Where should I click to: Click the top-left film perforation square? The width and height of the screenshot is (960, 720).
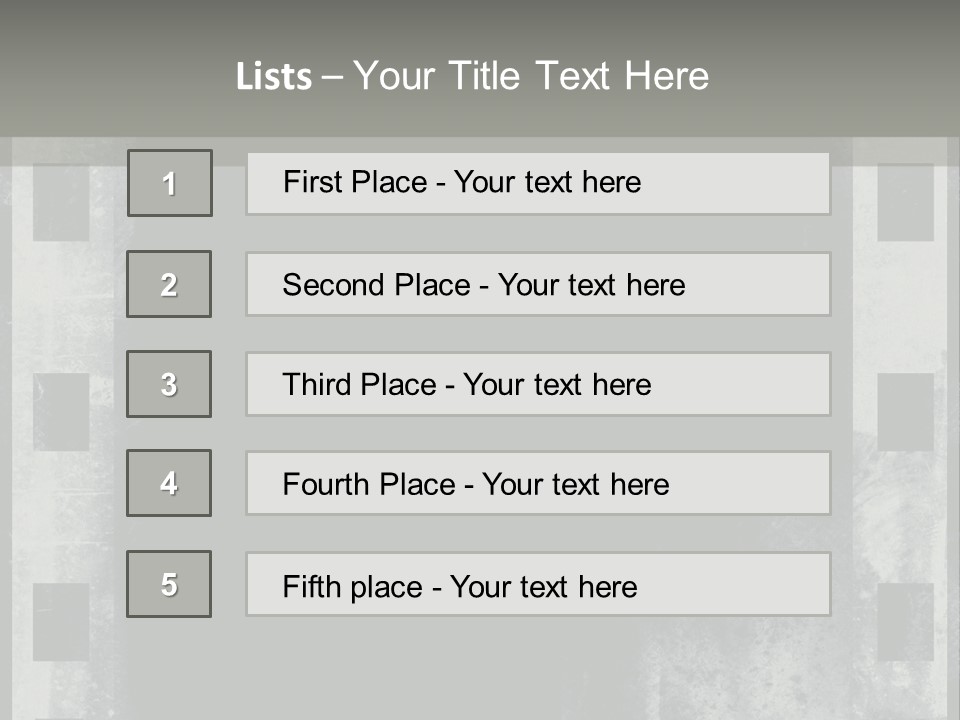pyautogui.click(x=61, y=203)
